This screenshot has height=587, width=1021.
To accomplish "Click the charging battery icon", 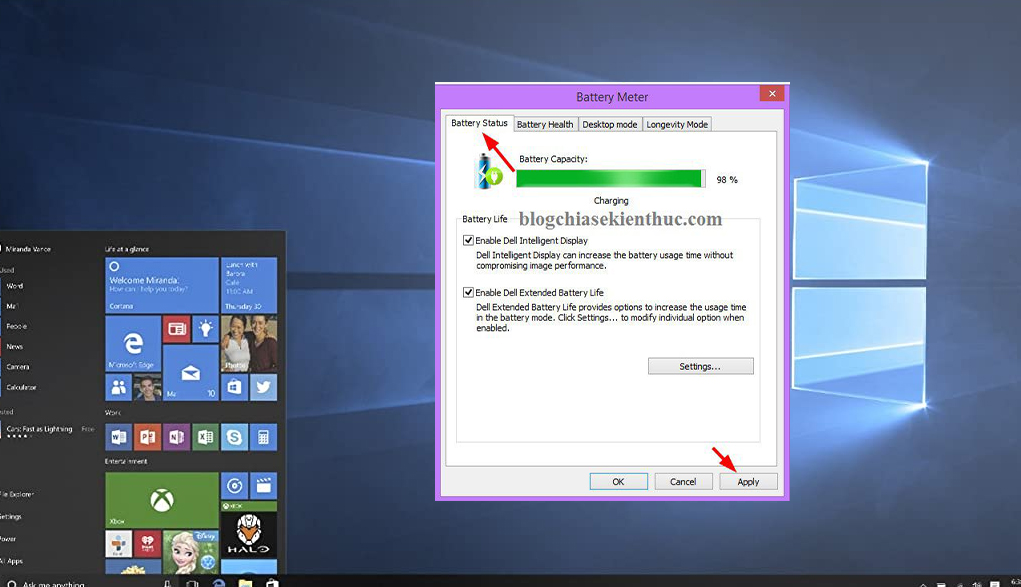I will point(489,172).
